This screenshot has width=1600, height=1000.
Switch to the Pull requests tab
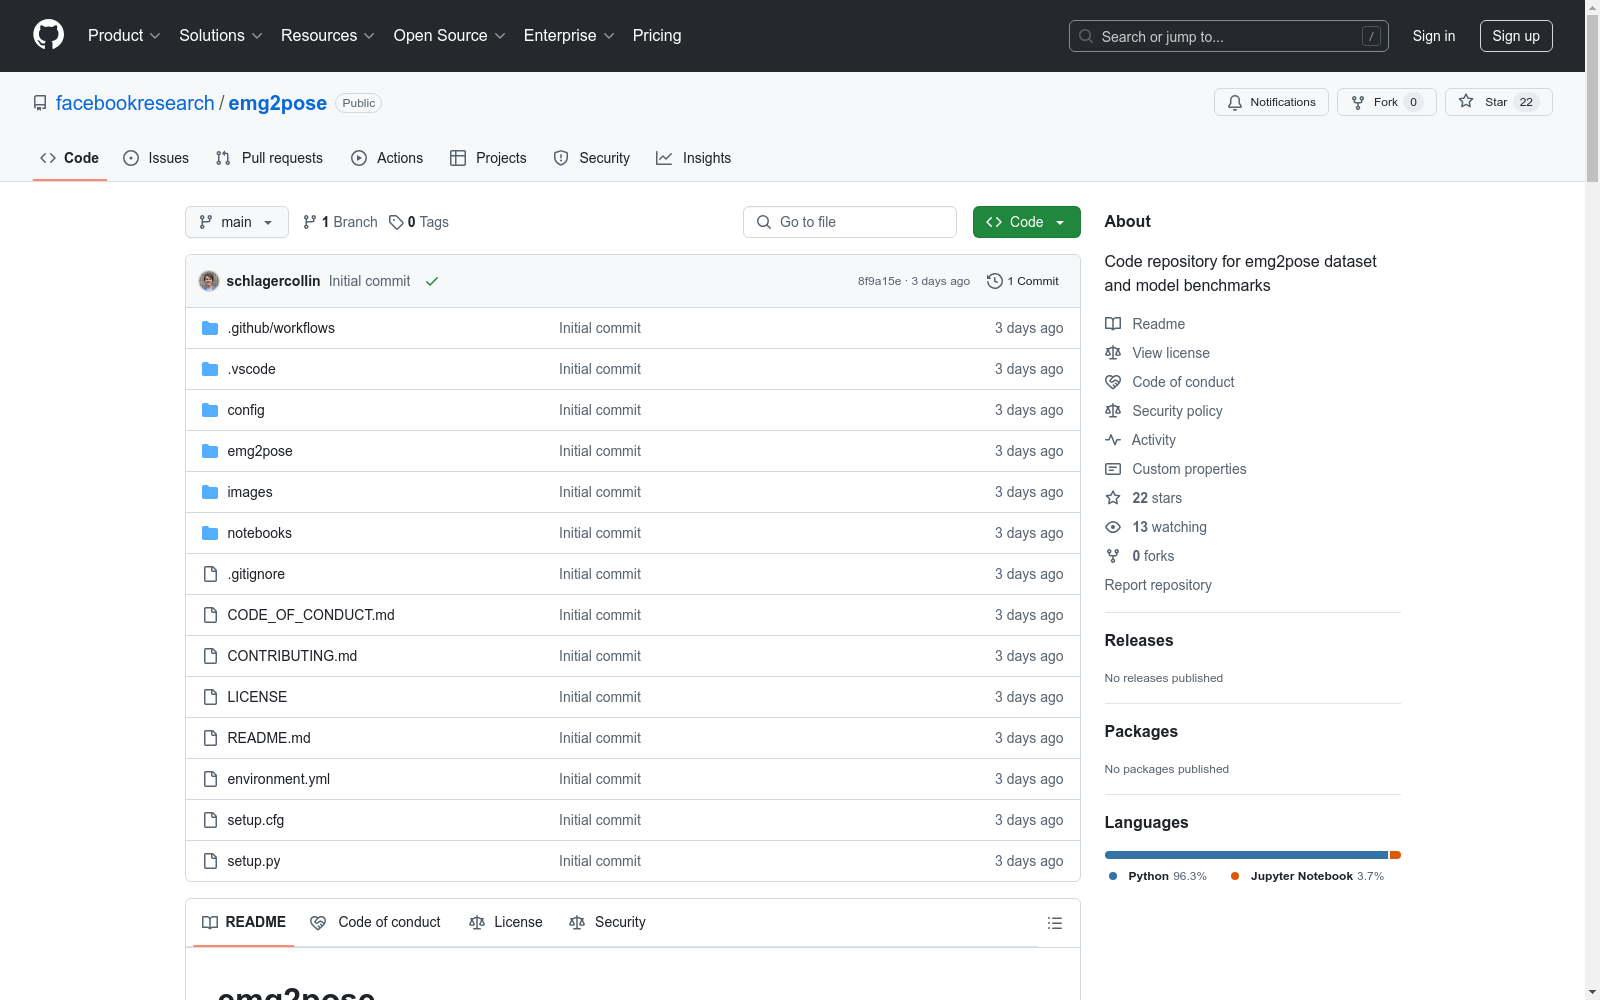pos(269,158)
